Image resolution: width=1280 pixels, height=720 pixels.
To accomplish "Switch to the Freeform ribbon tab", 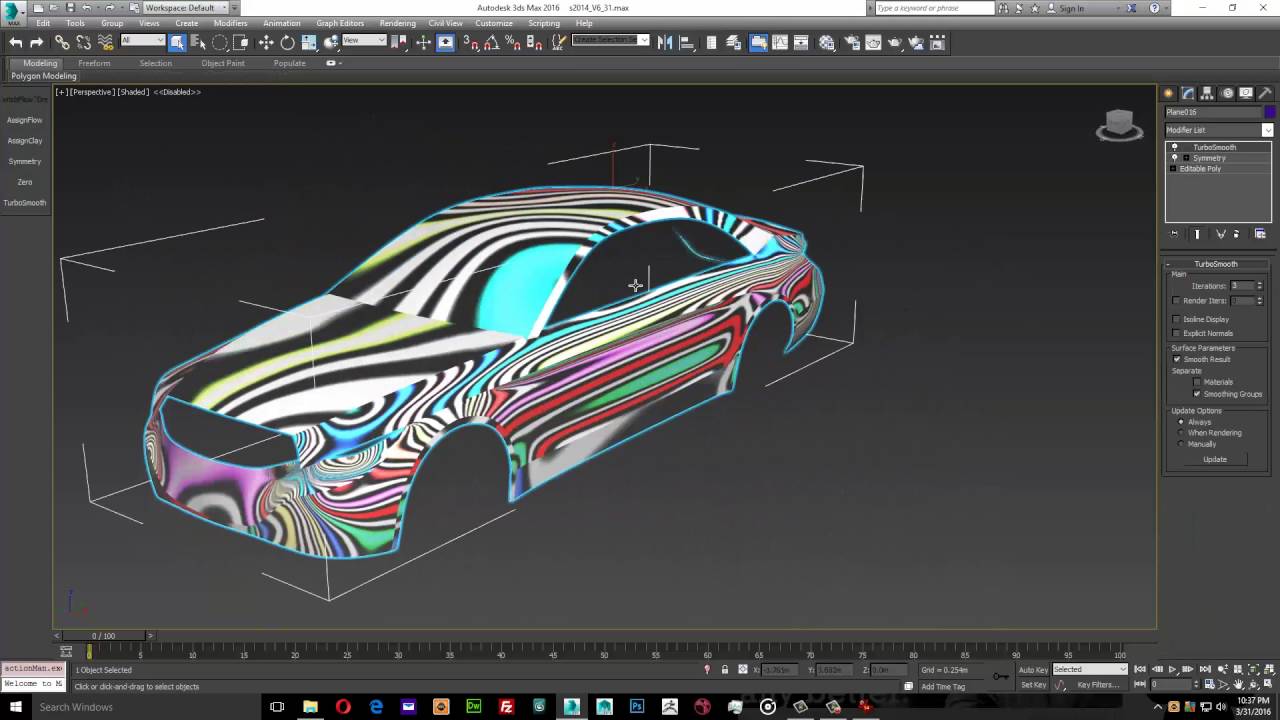I will [94, 63].
